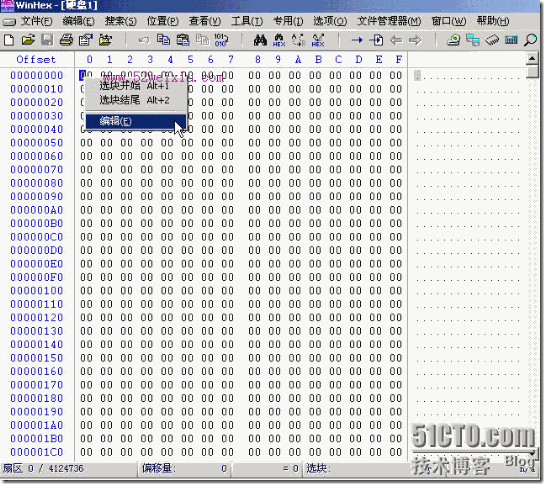Viewport: 544px width, 484px height.
Task: Click the Replace HEX values icon
Action: pos(318,40)
